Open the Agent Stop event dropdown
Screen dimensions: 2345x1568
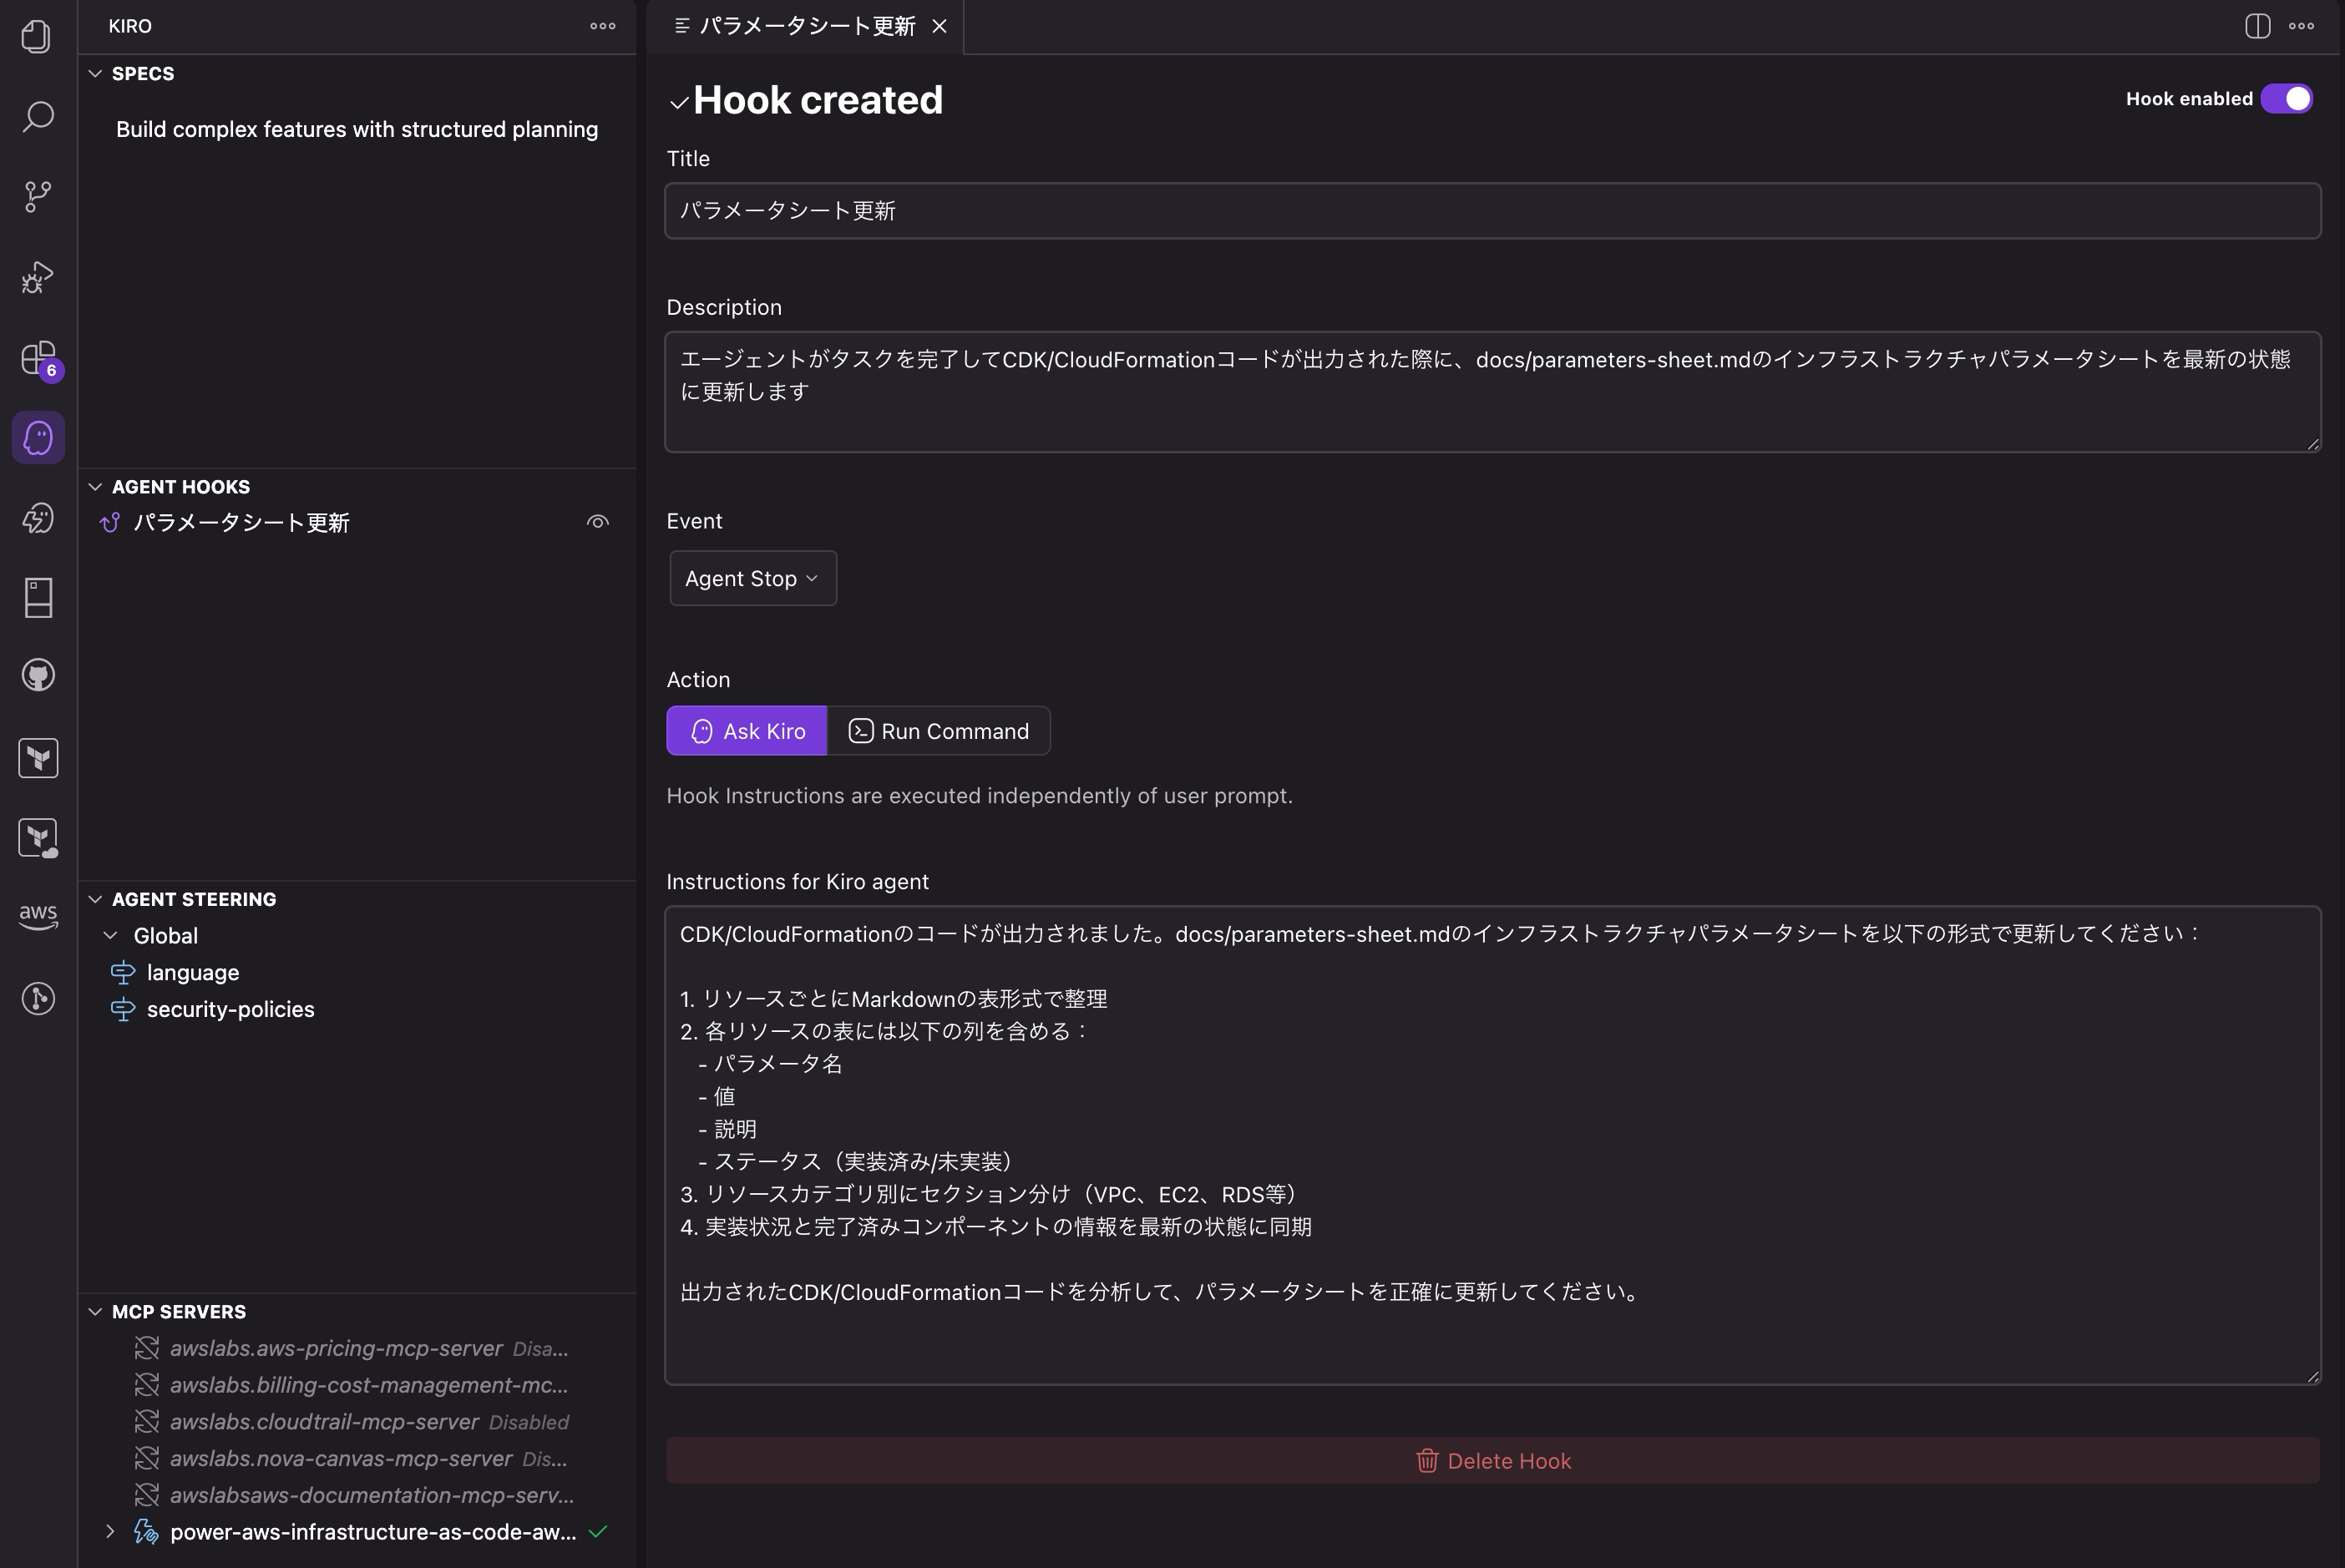coord(752,577)
